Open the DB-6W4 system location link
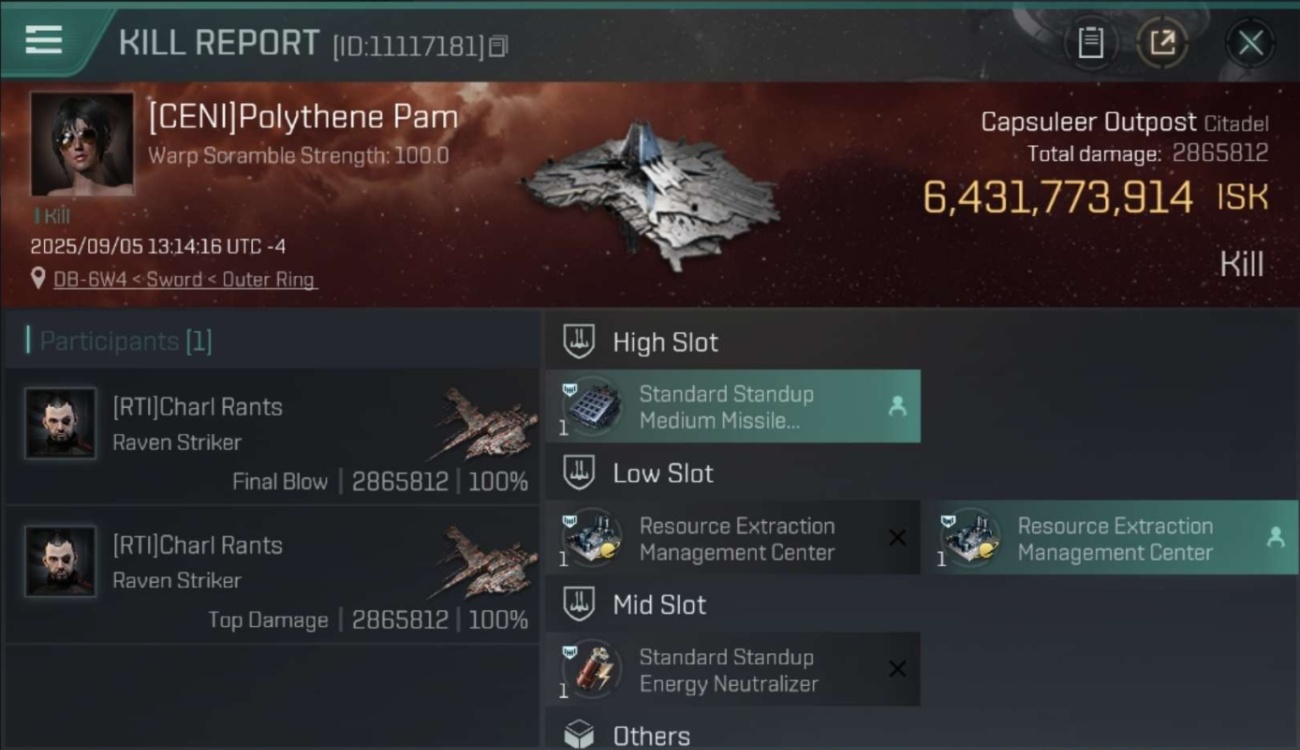The image size is (1300, 750). pos(185,280)
